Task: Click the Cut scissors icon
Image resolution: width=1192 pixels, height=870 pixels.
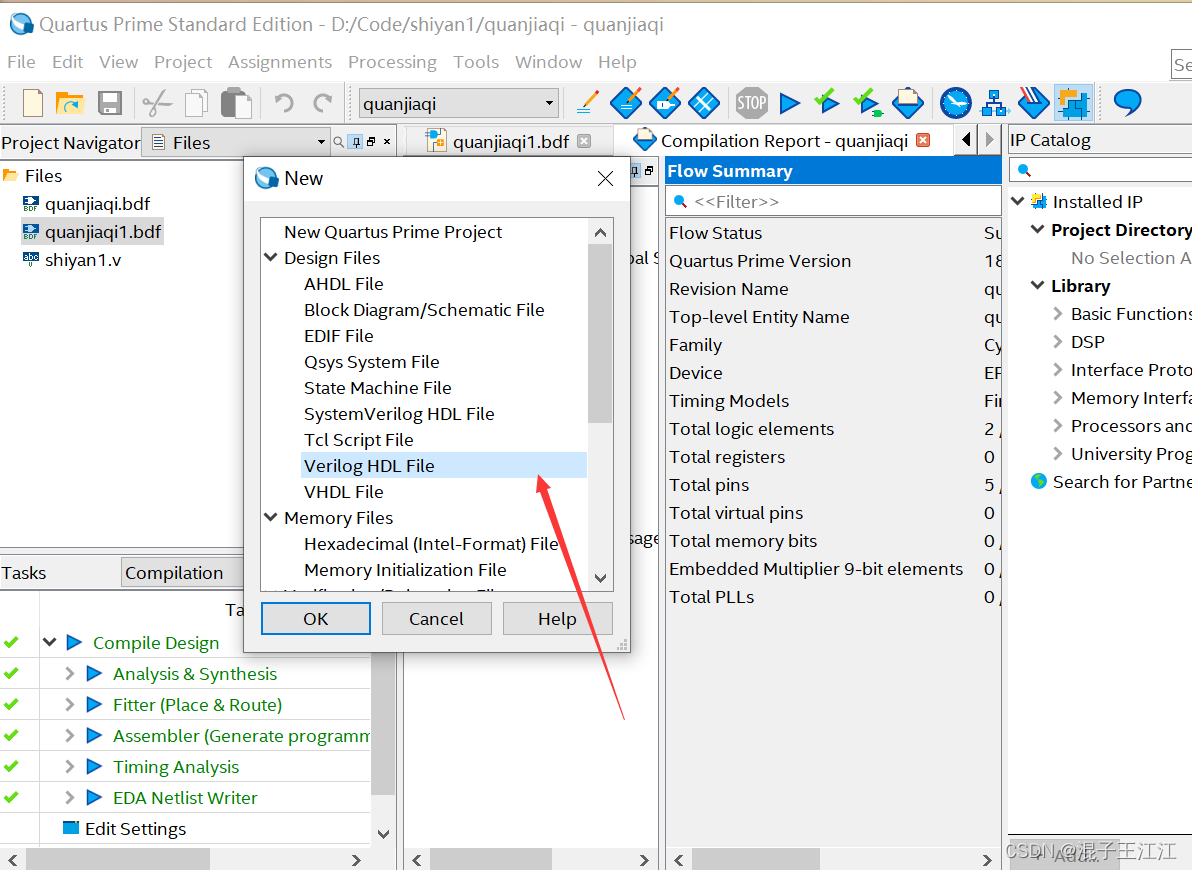Action: tap(157, 103)
